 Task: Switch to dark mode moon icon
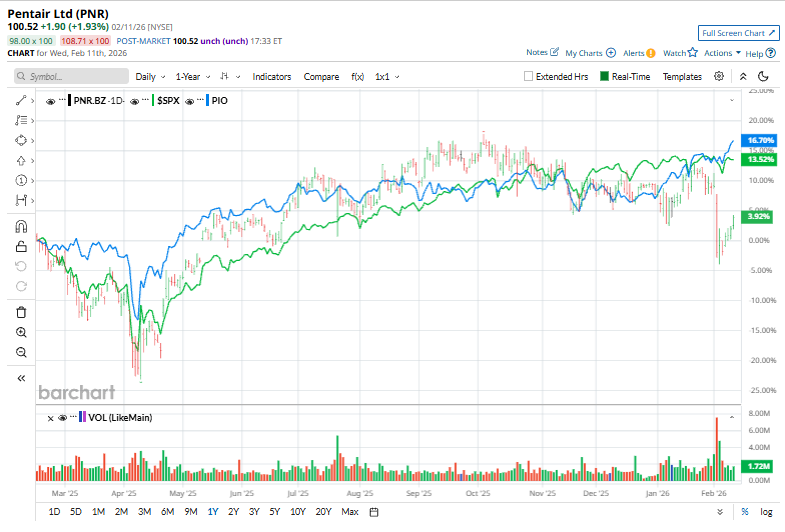pos(763,76)
